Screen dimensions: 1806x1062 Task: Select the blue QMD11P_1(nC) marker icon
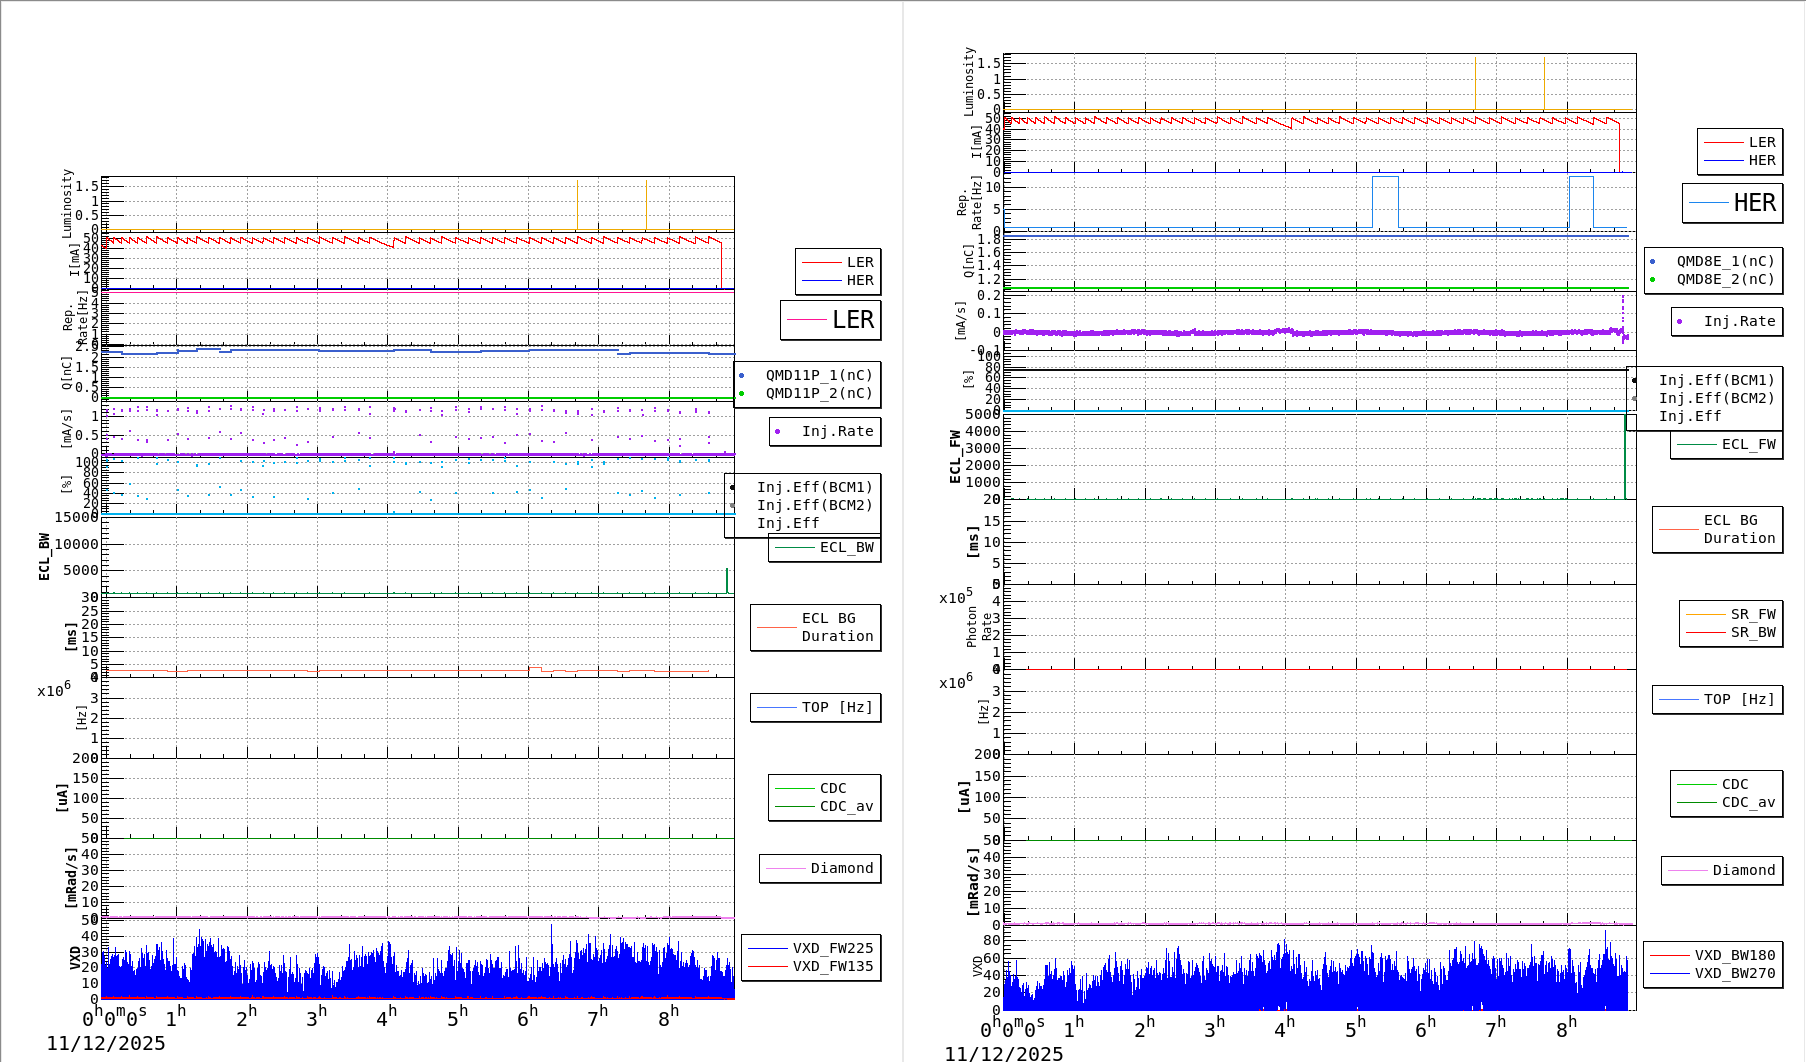[x=742, y=375]
